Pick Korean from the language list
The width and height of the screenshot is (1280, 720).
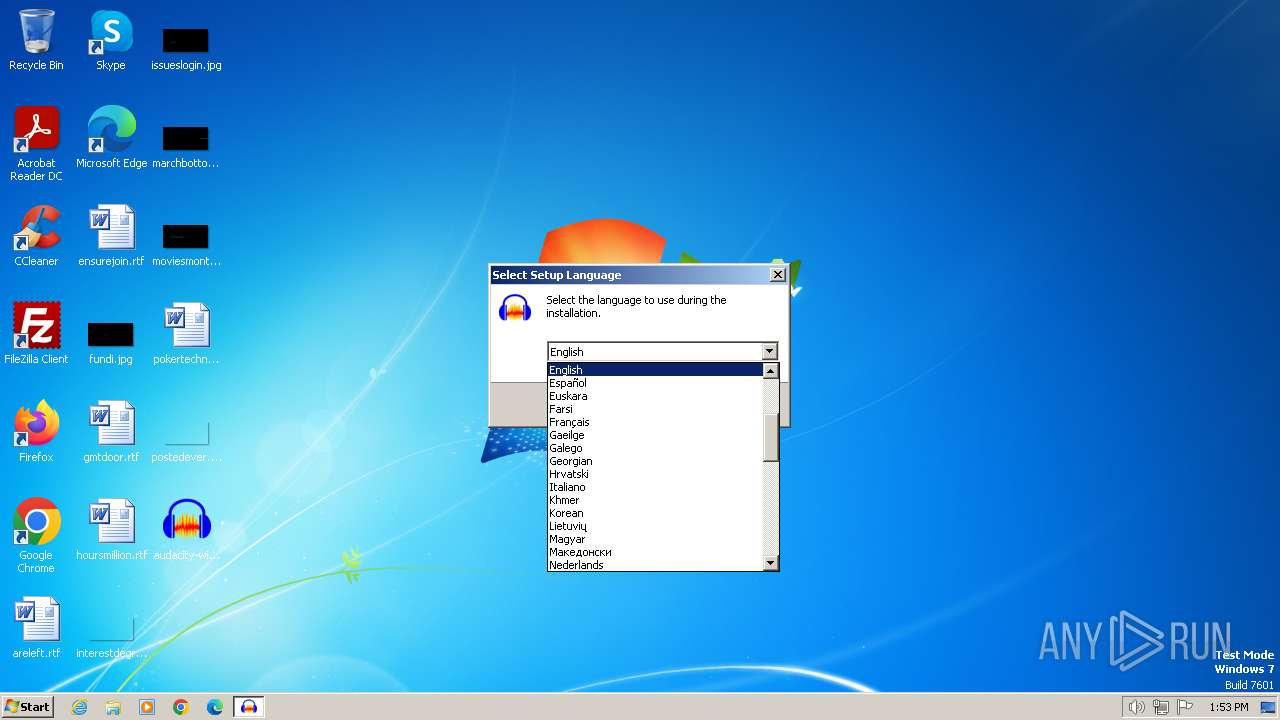655,513
